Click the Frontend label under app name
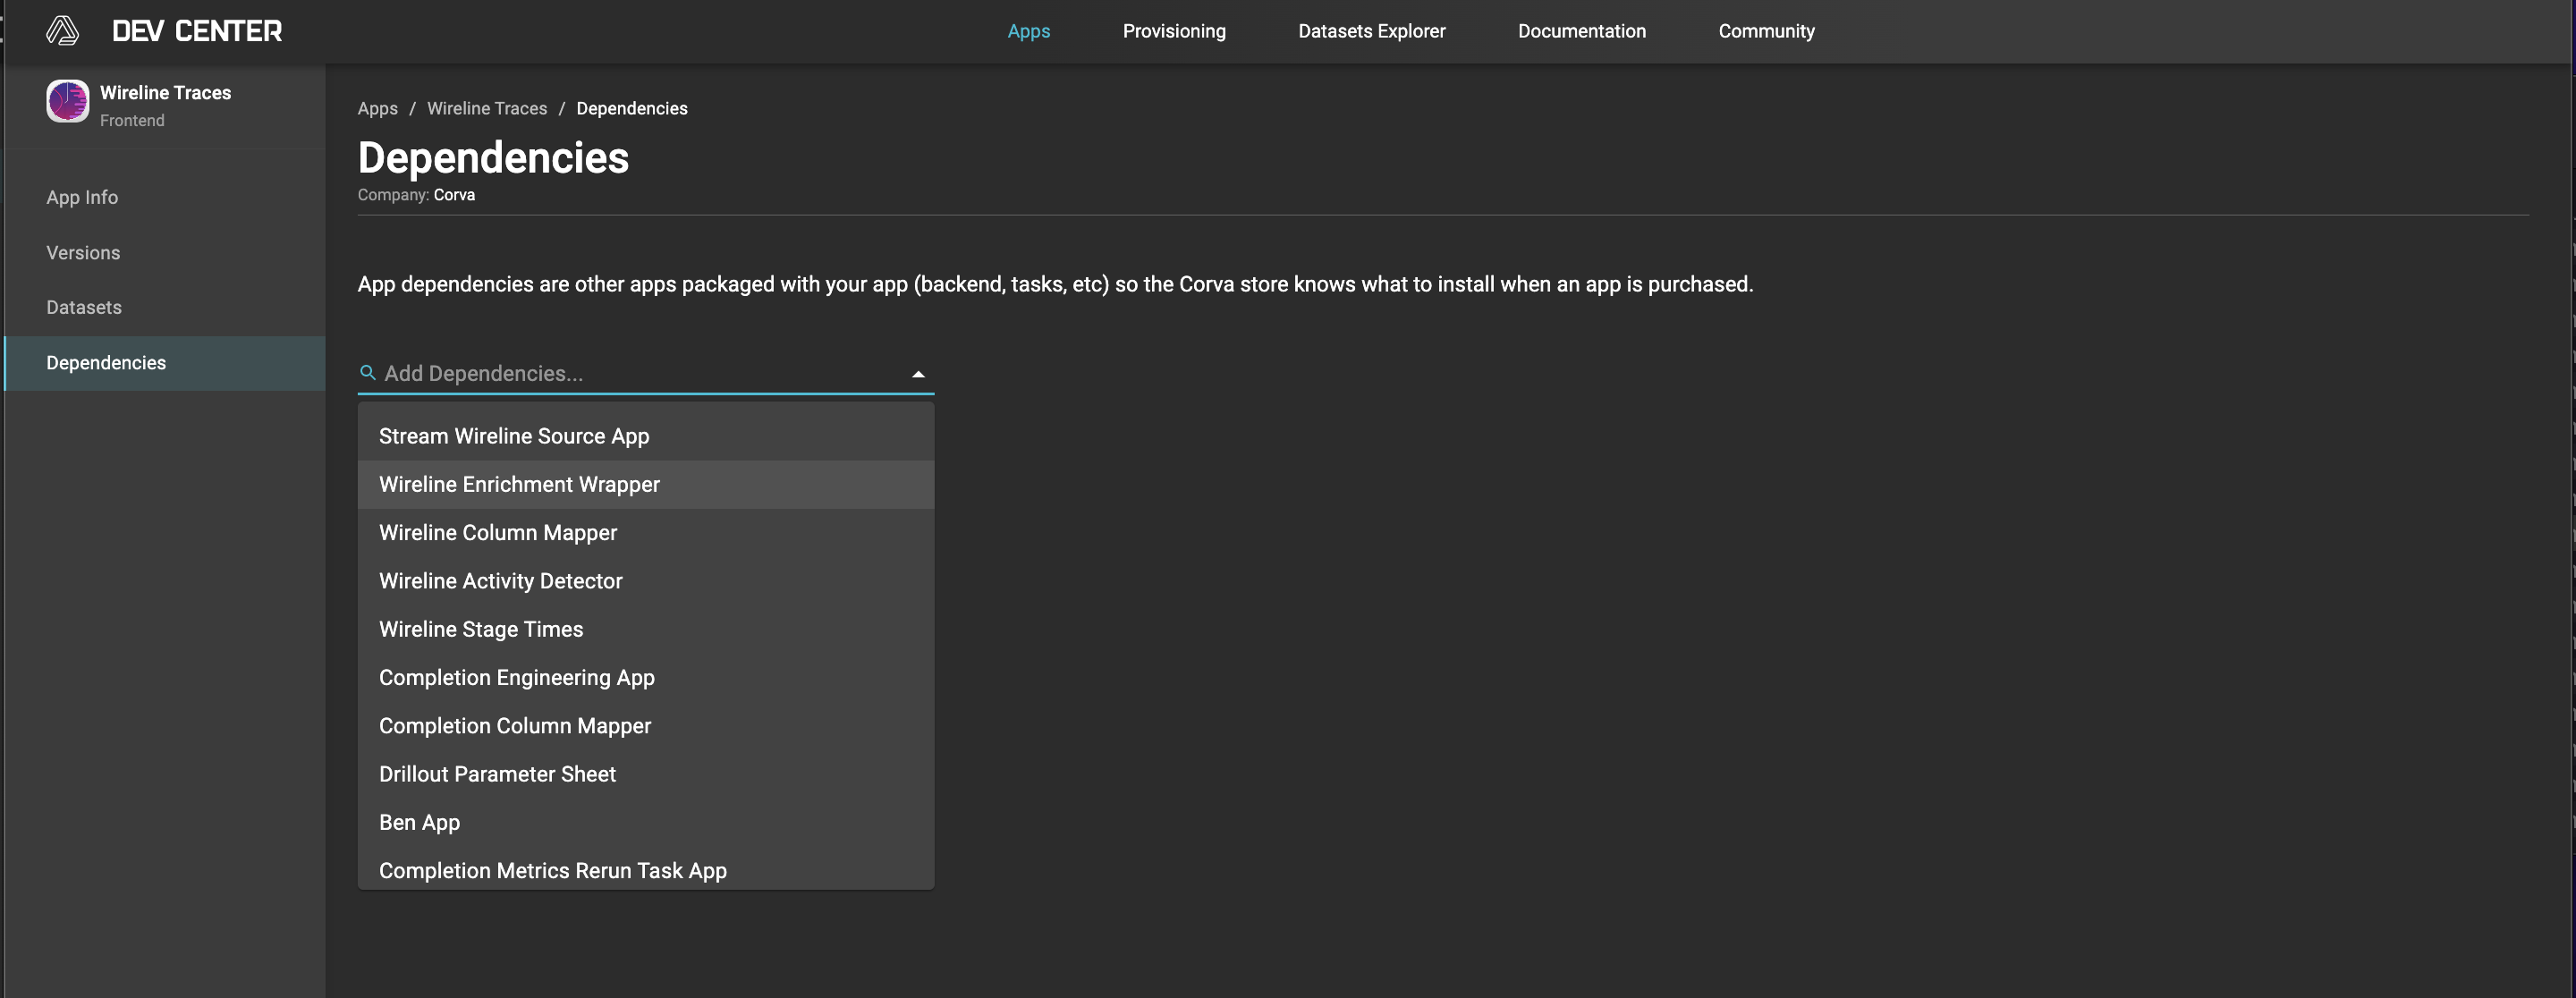 (132, 120)
